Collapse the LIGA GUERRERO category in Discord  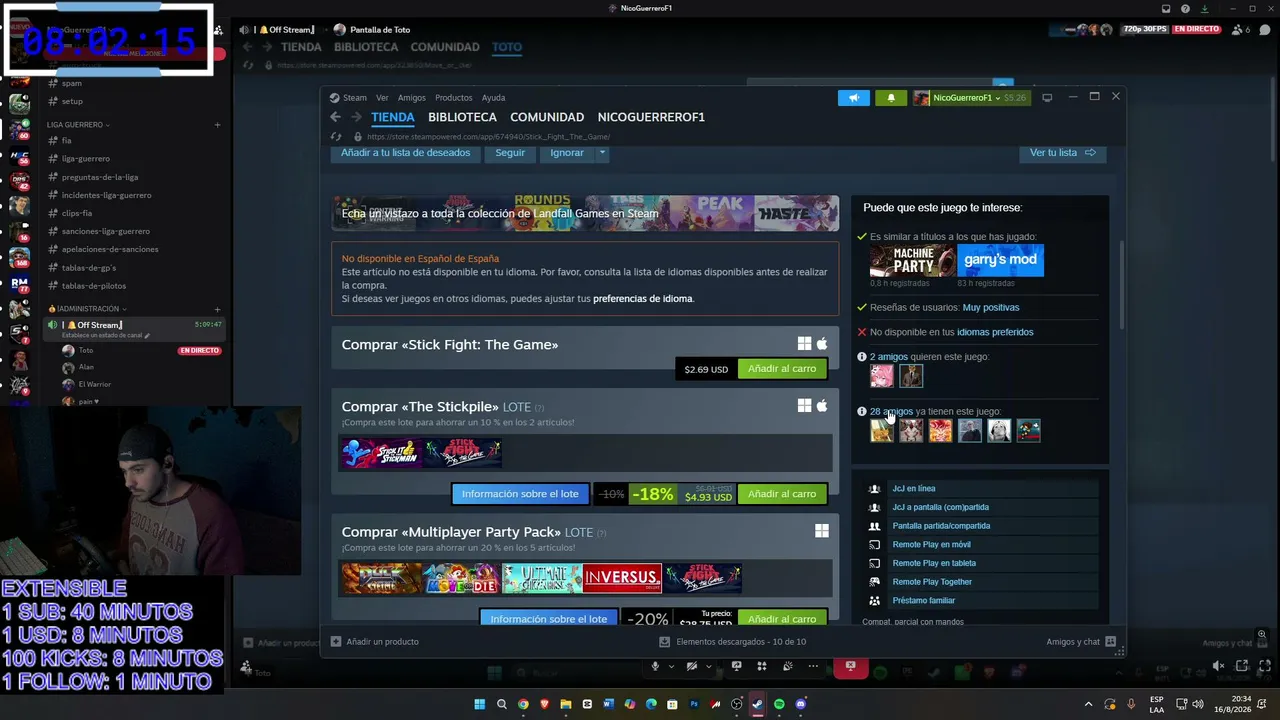pyautogui.click(x=78, y=125)
